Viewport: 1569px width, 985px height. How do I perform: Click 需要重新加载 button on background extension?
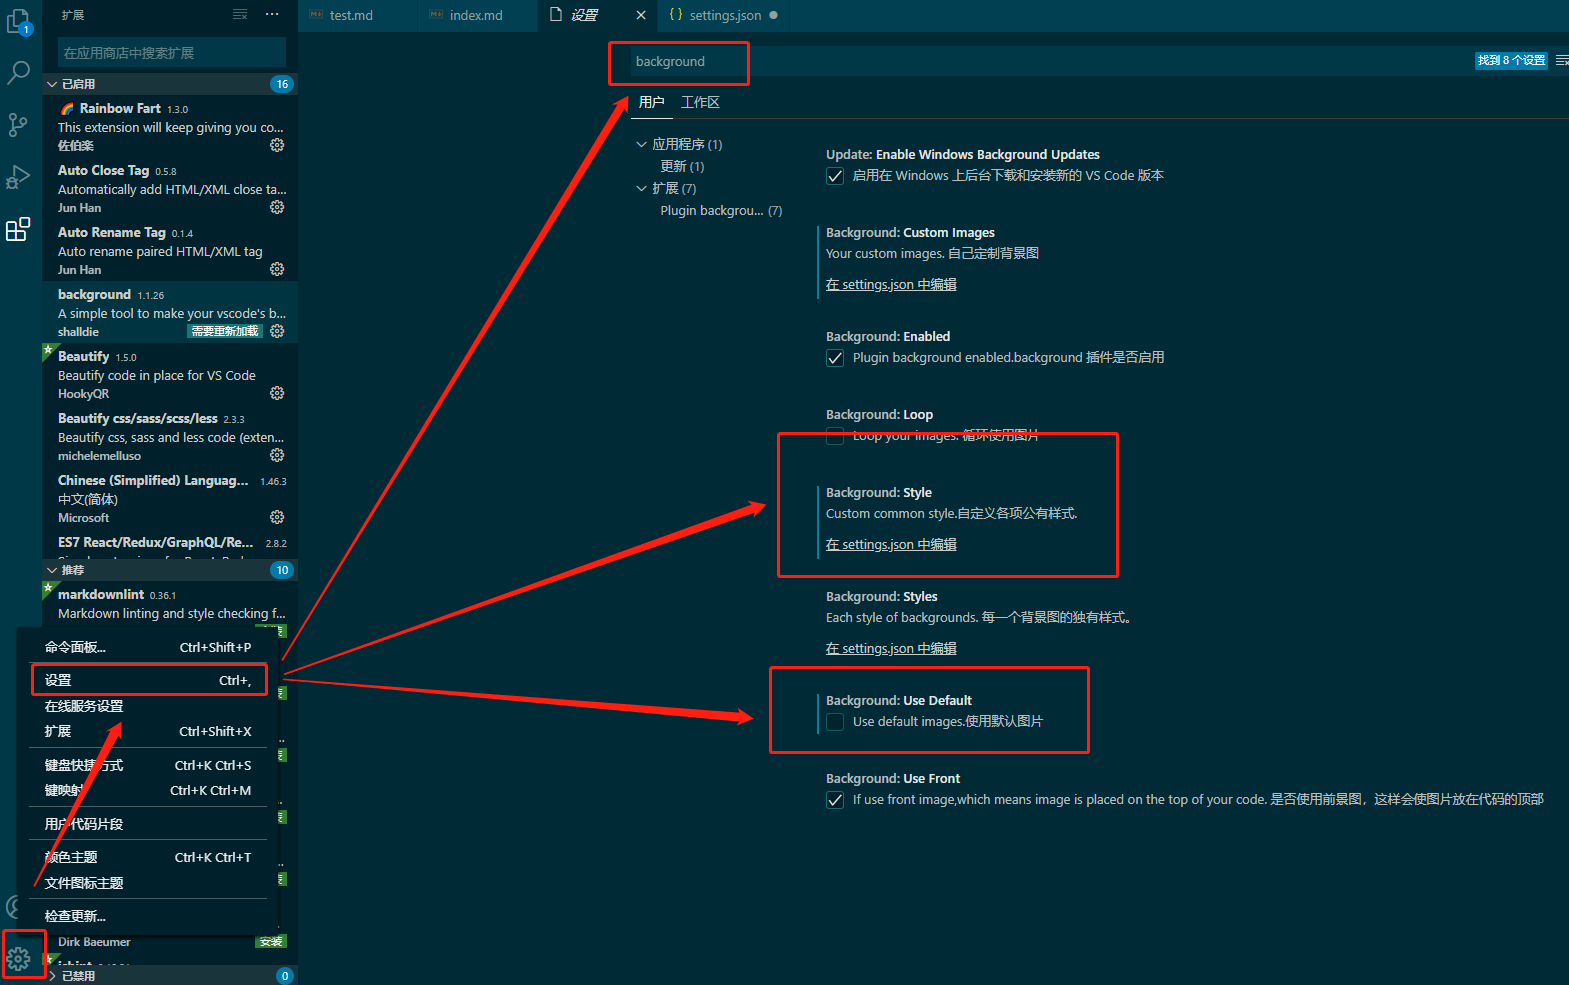pyautogui.click(x=225, y=331)
